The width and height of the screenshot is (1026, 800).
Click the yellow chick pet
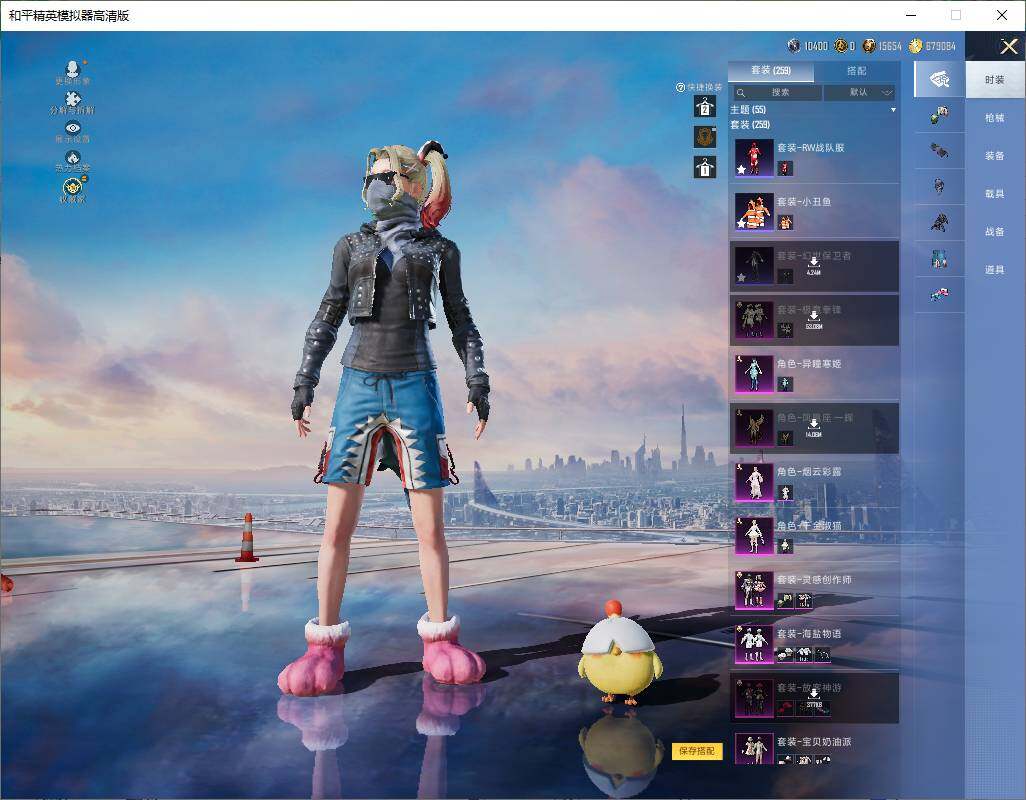click(x=618, y=653)
